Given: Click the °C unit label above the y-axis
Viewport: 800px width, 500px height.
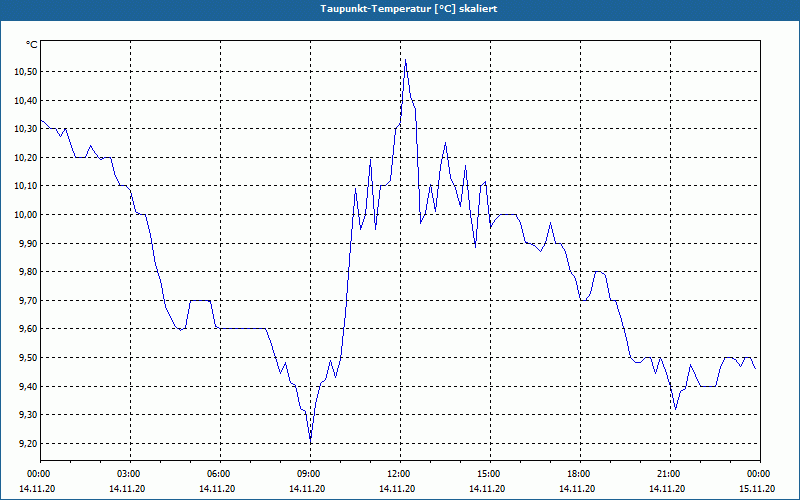Looking at the screenshot, I should [32, 45].
